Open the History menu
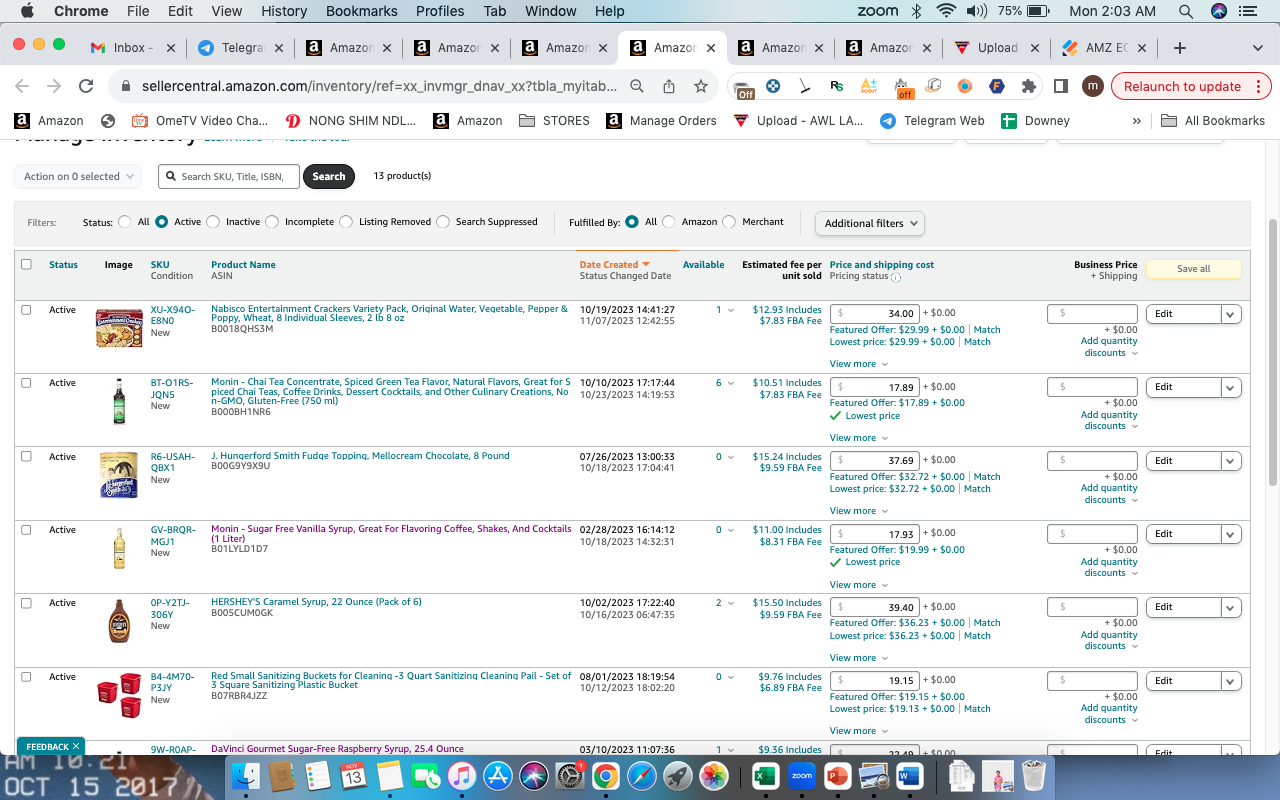Screen dimensions: 1280x800 (284, 11)
